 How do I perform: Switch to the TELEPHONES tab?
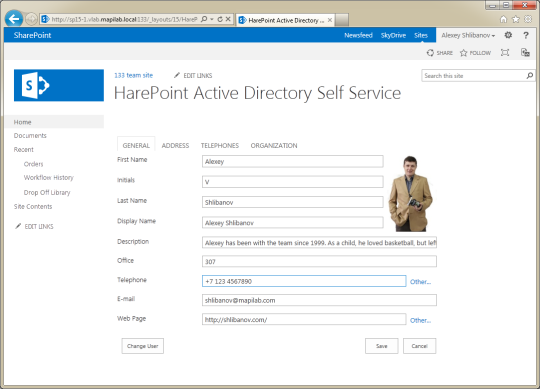(220, 145)
